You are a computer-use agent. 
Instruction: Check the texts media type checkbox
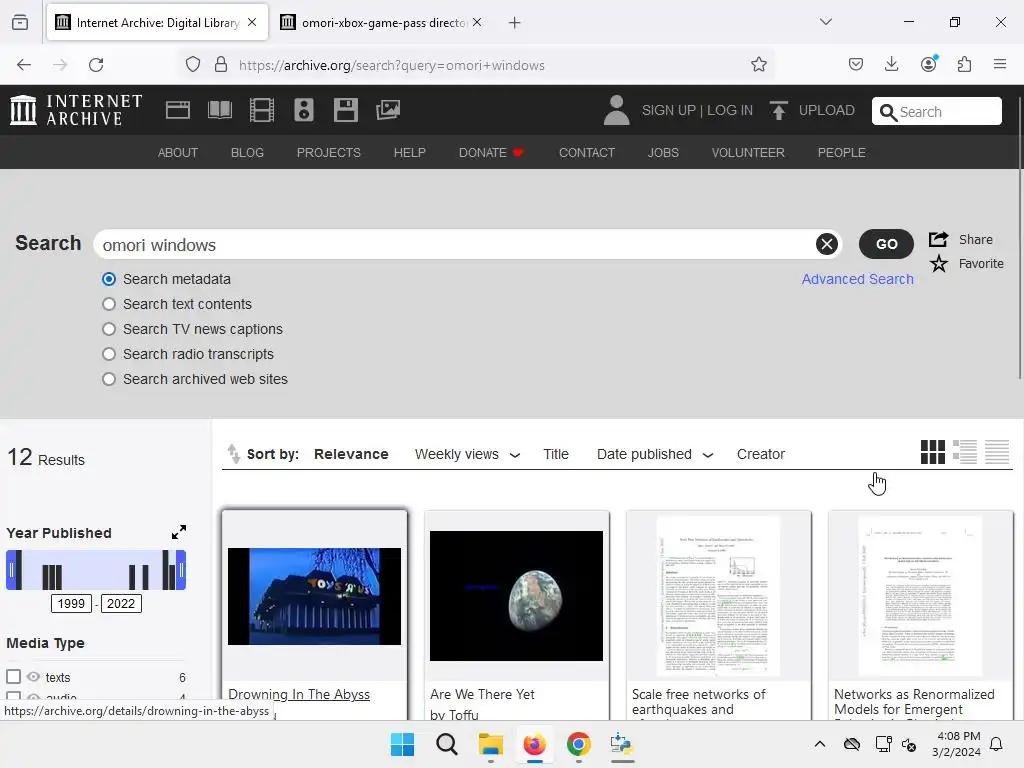coord(13,676)
